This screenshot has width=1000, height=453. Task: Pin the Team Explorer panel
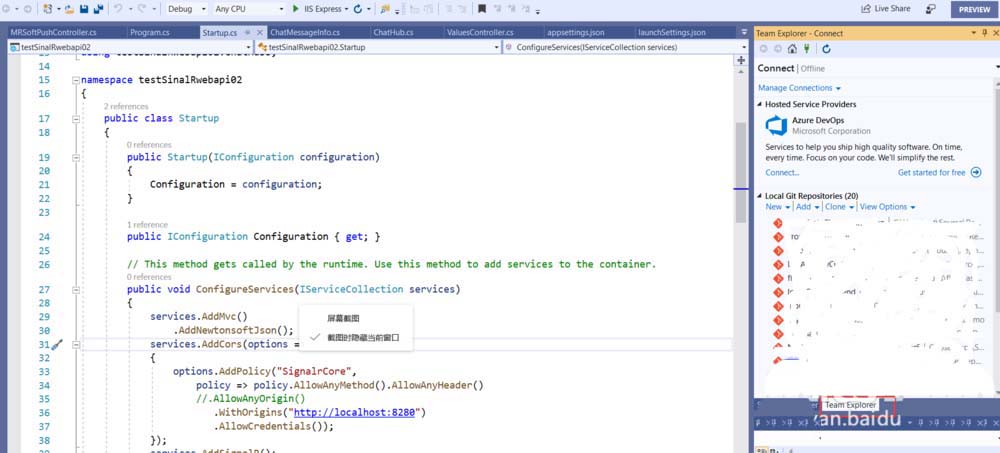click(984, 33)
